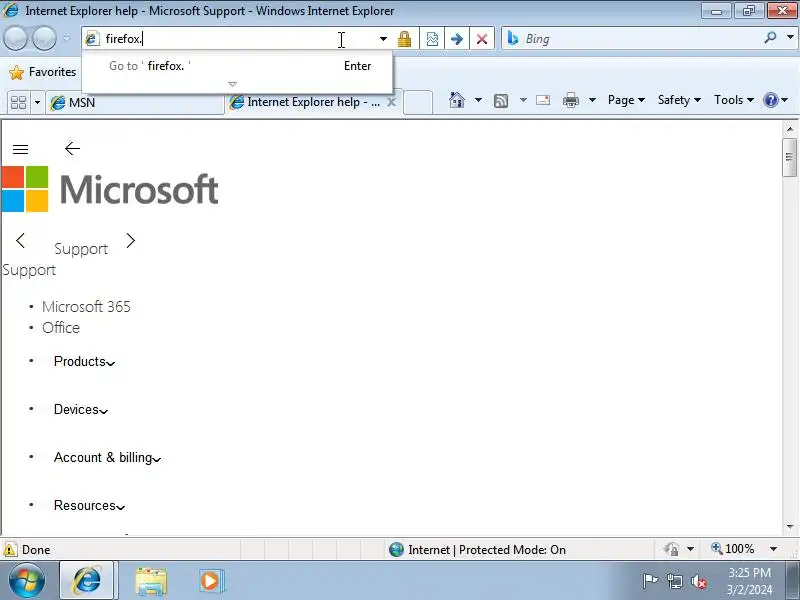Expand Account & billing menu

coord(107,457)
